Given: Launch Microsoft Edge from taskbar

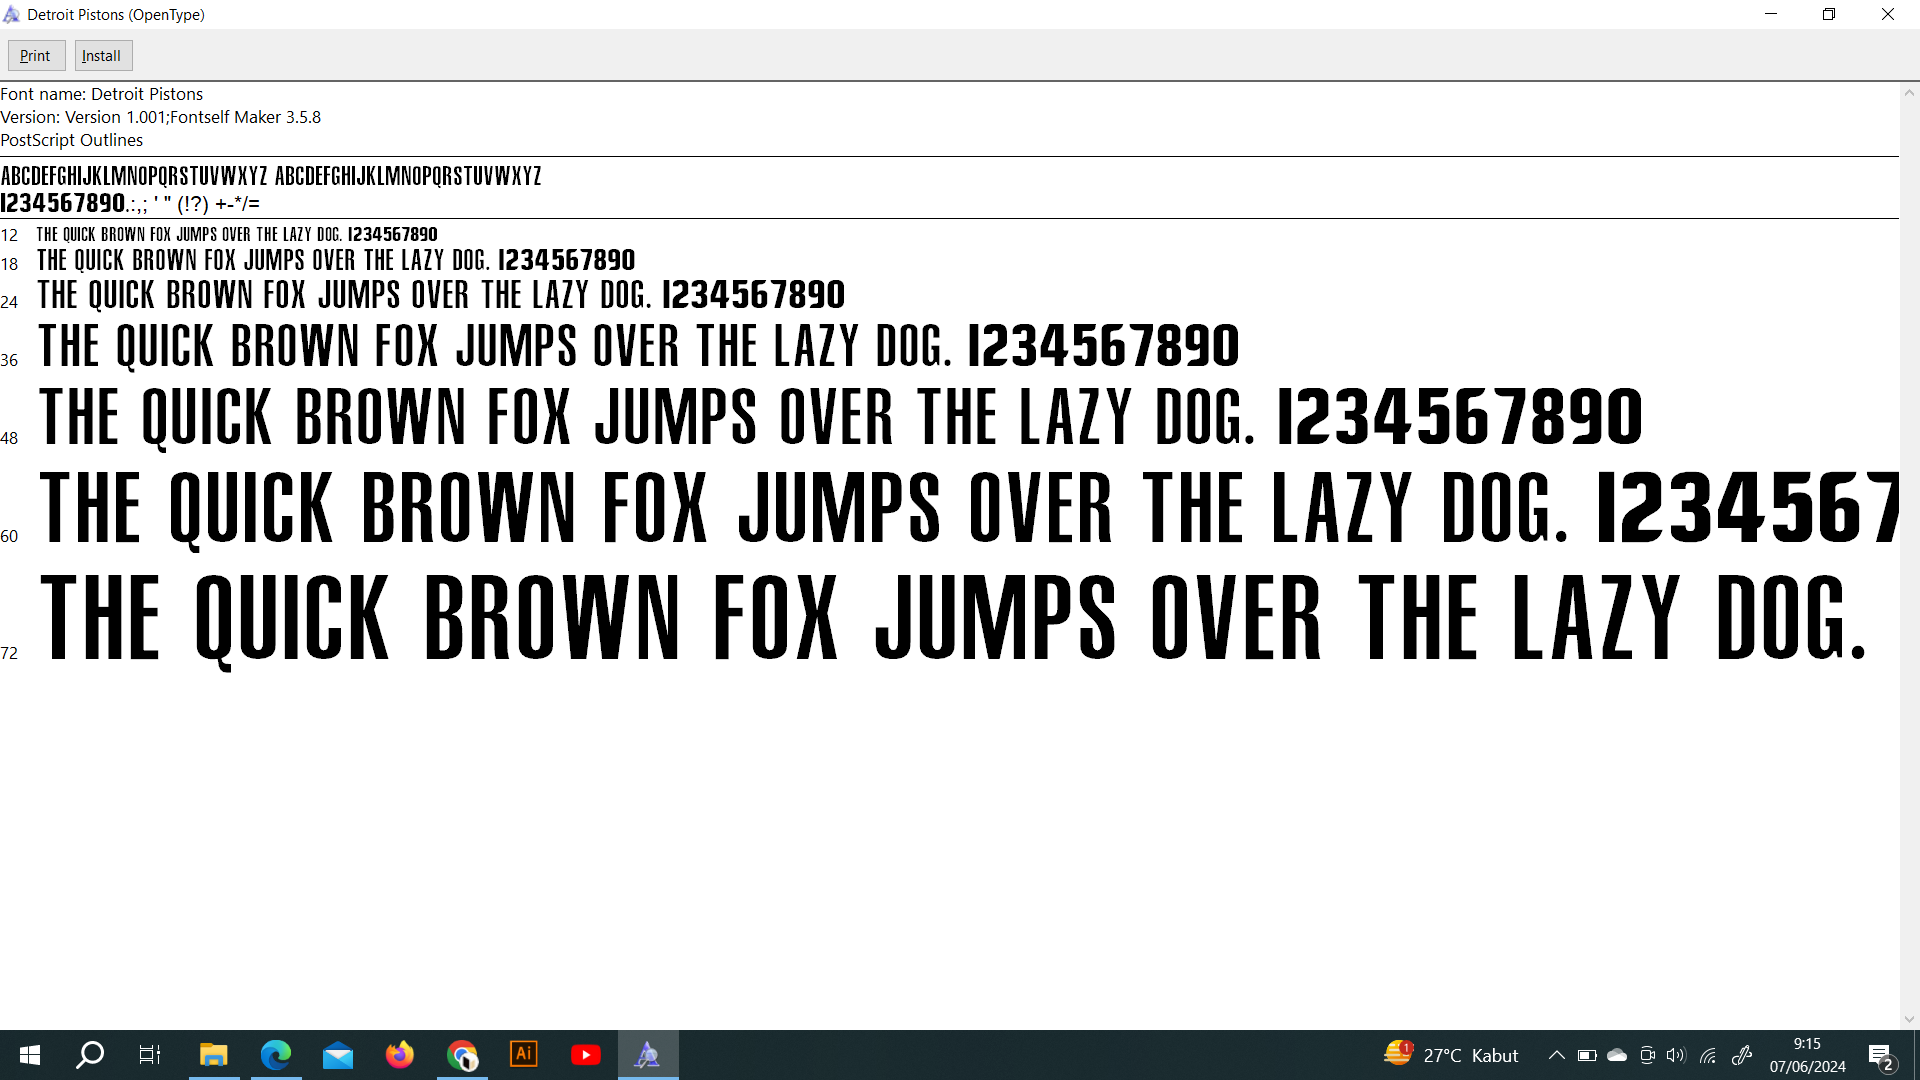Looking at the screenshot, I should pos(275,1055).
